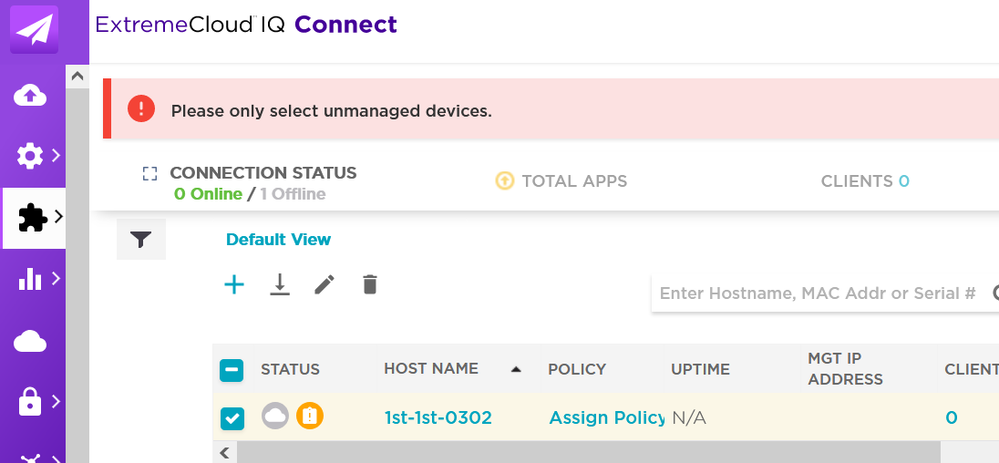This screenshot has height=463, width=999.
Task: Click Assign Policy link
Action: coord(607,418)
